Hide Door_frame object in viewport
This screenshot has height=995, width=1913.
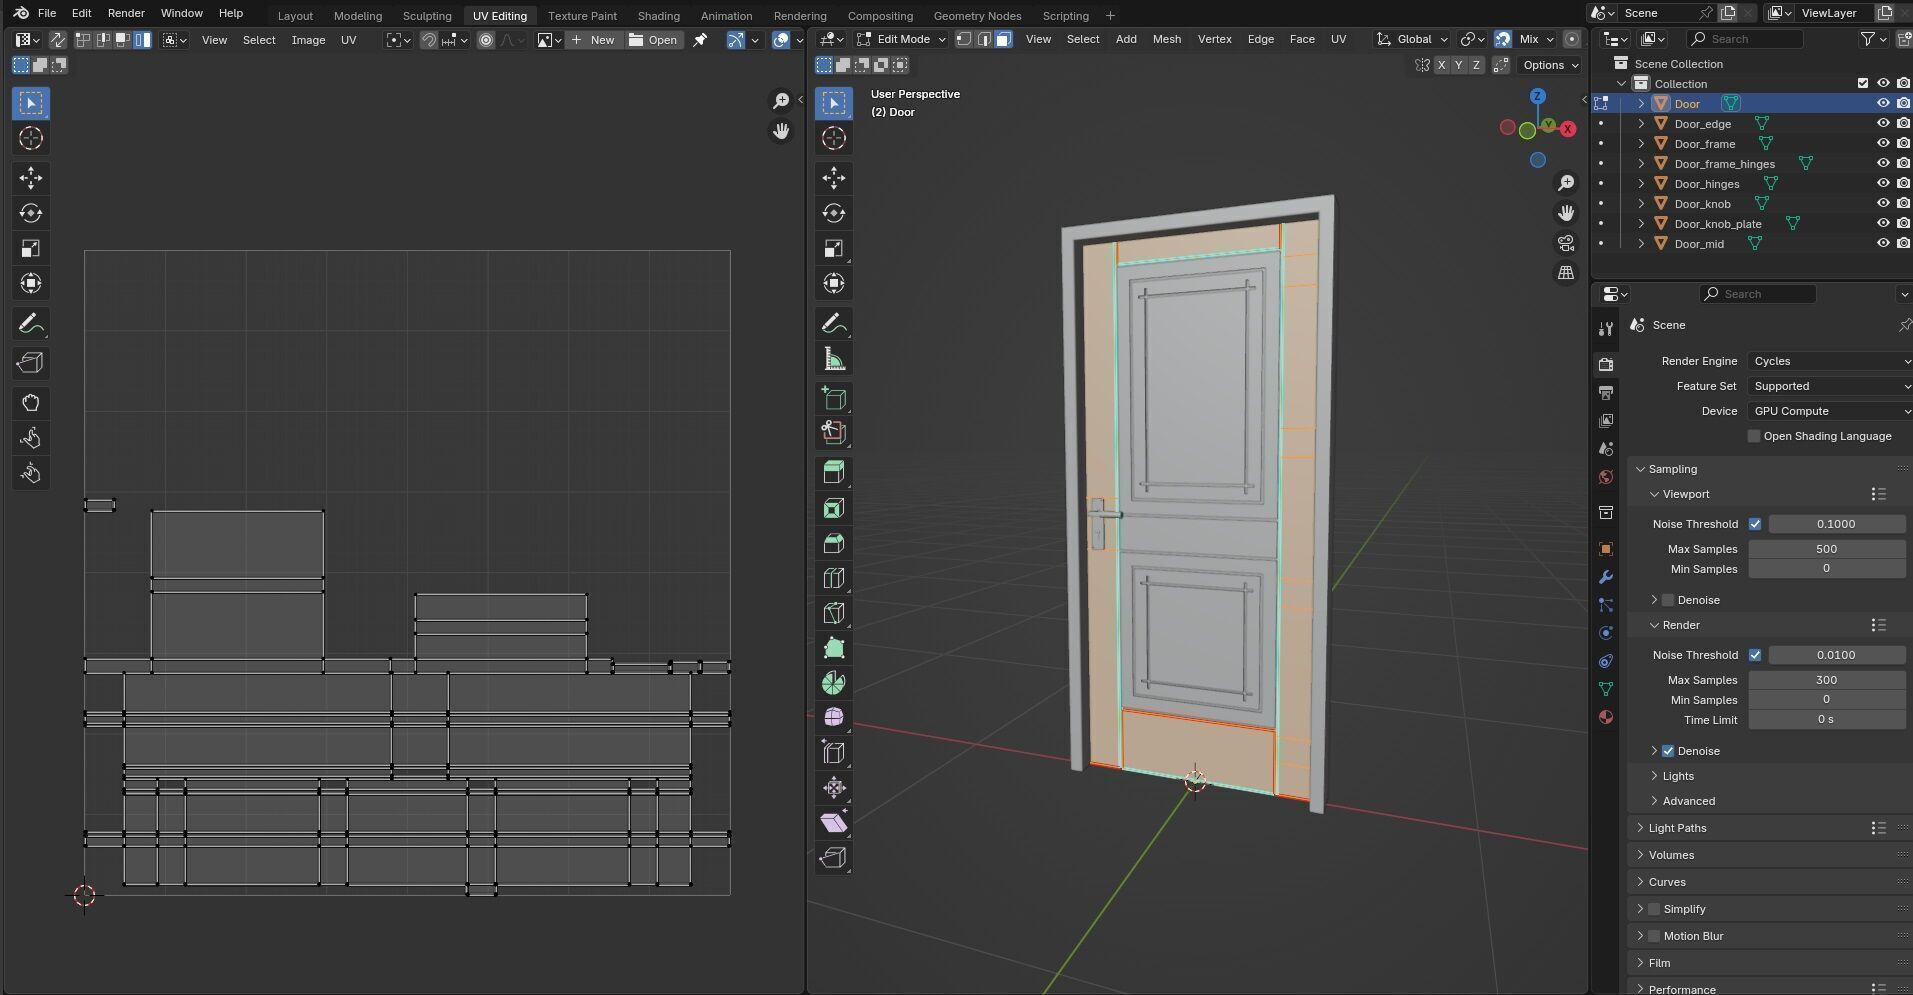[1883, 144]
